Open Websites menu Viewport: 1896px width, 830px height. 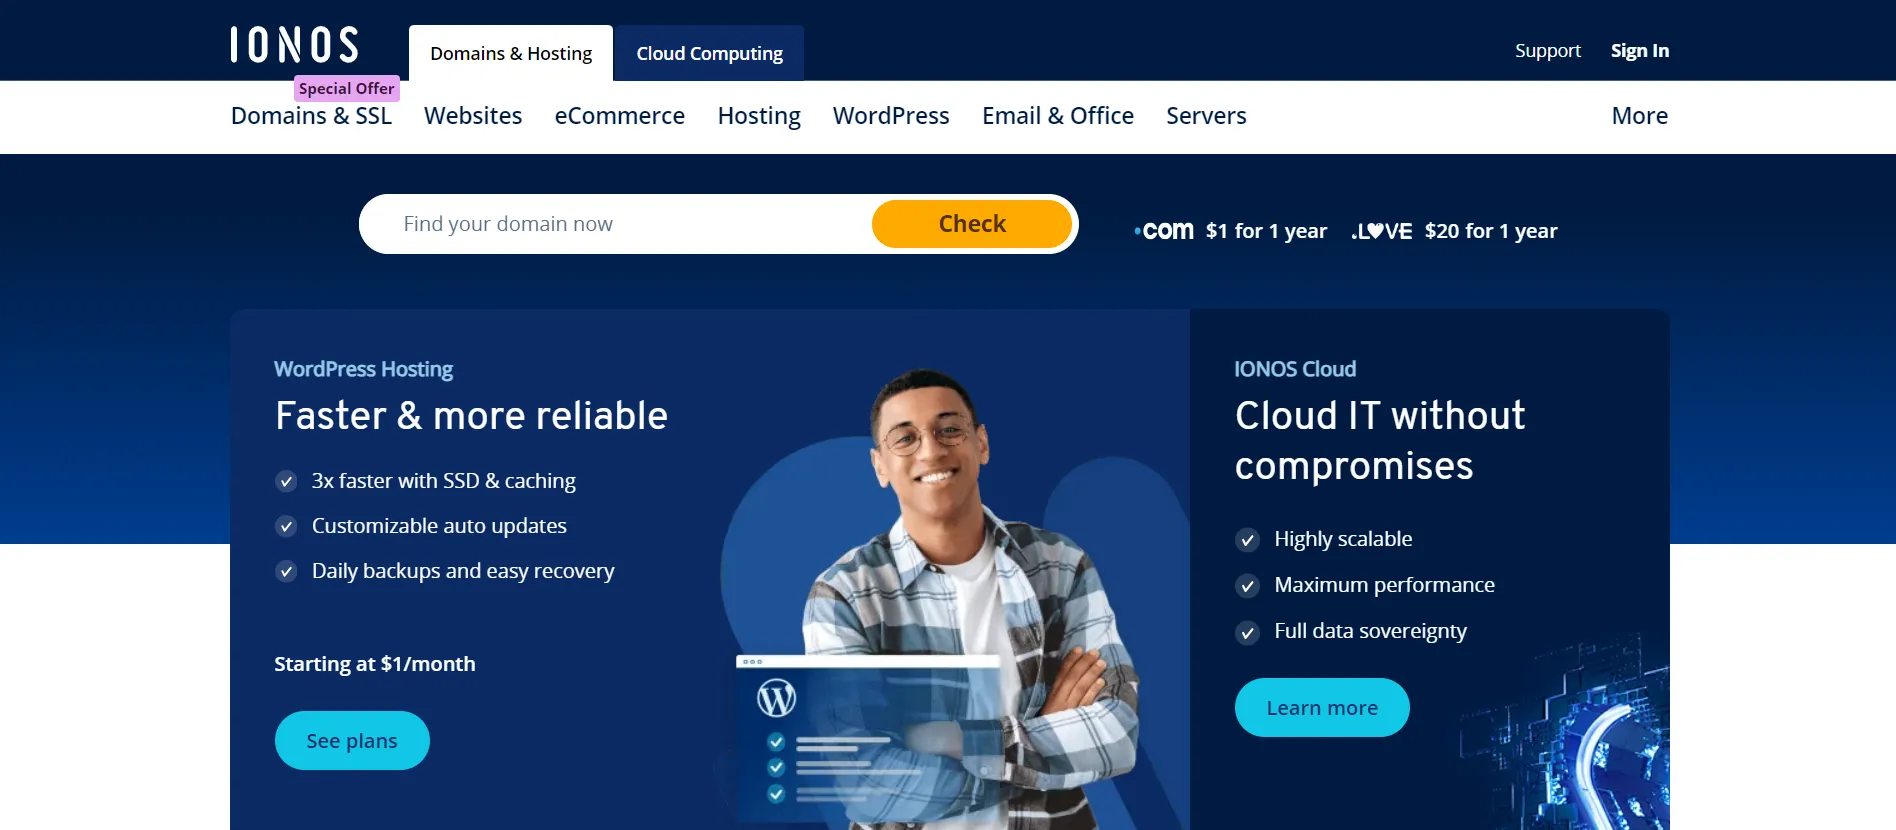(473, 116)
